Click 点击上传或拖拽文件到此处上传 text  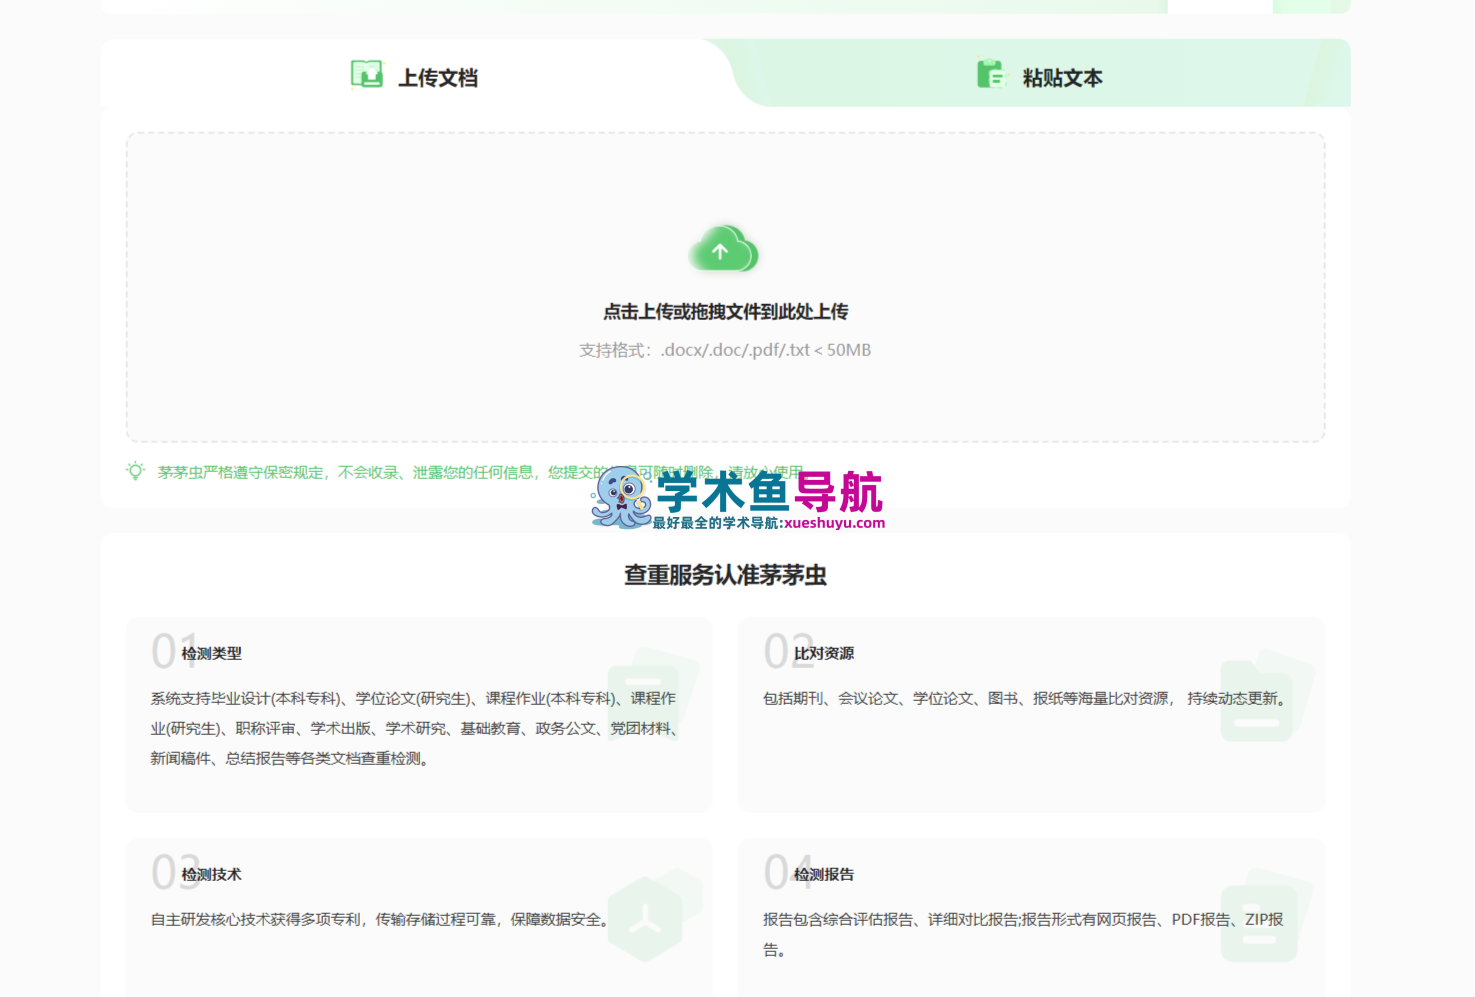(x=725, y=312)
